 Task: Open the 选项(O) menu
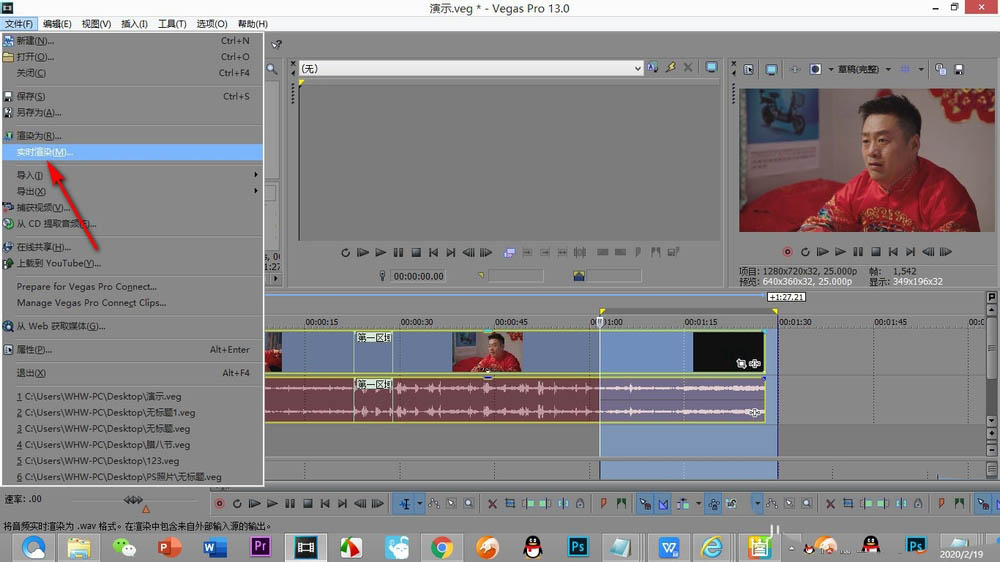pos(212,24)
